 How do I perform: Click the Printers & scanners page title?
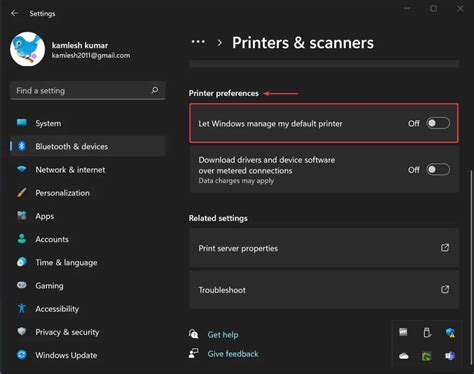303,43
